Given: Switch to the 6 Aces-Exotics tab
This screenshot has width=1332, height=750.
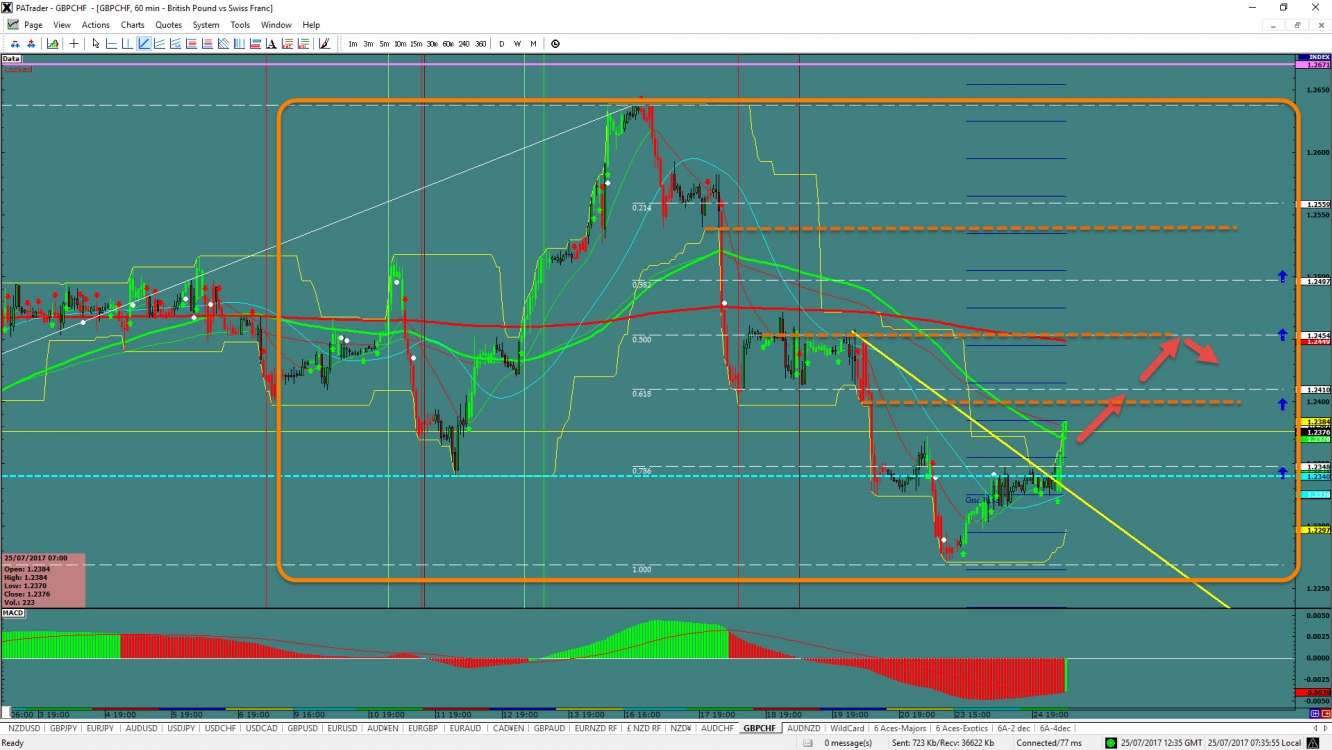Looking at the screenshot, I should [x=962, y=728].
